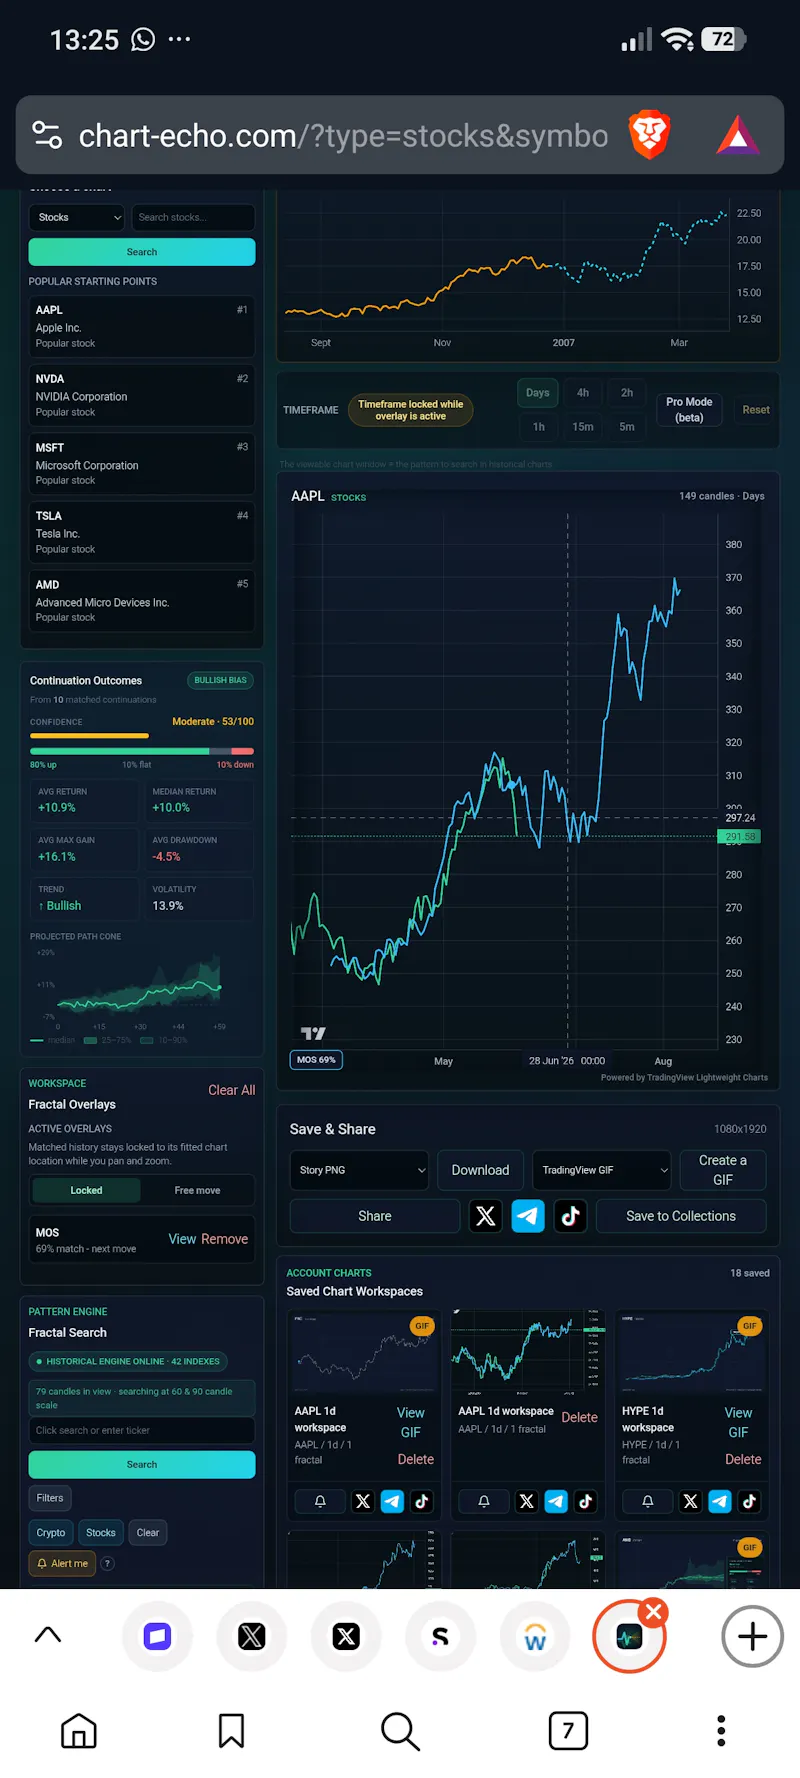Share middle AAPL workspace card to TikTok
The image size is (800, 1778).
585,1501
